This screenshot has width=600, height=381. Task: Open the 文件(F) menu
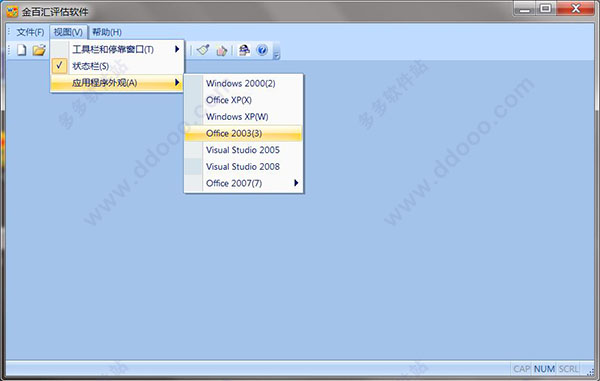(x=30, y=32)
